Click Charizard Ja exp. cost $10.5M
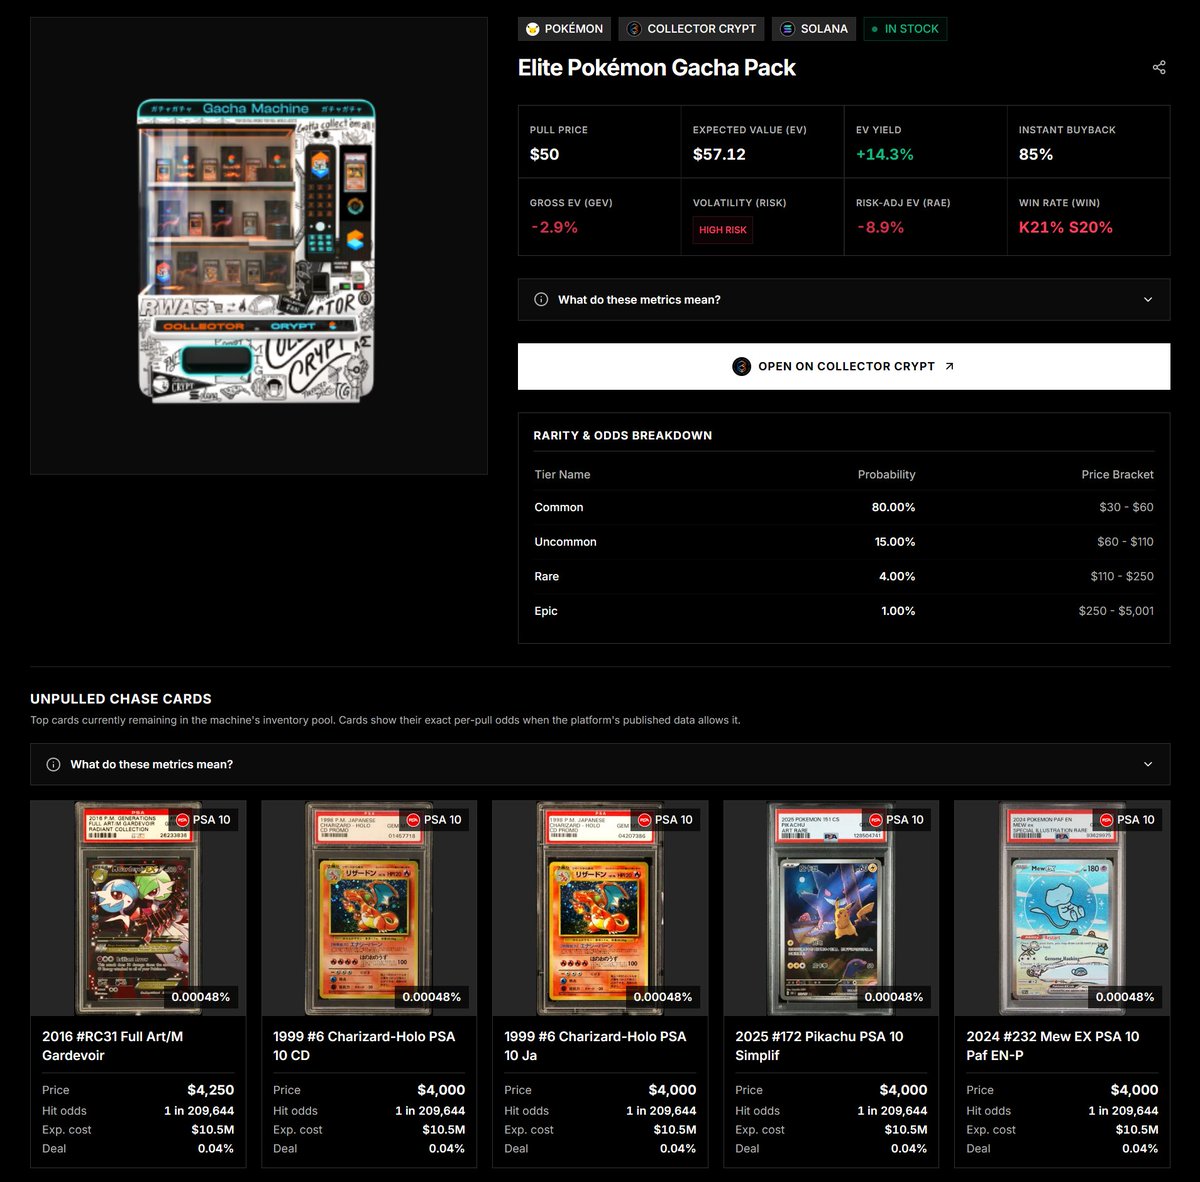This screenshot has height=1182, width=1200. click(675, 1130)
